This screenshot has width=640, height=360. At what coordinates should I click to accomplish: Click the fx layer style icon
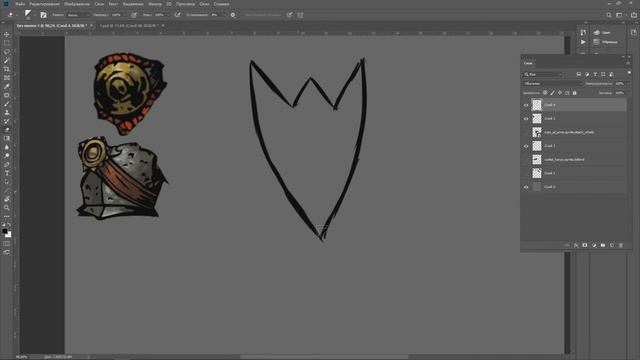576,245
